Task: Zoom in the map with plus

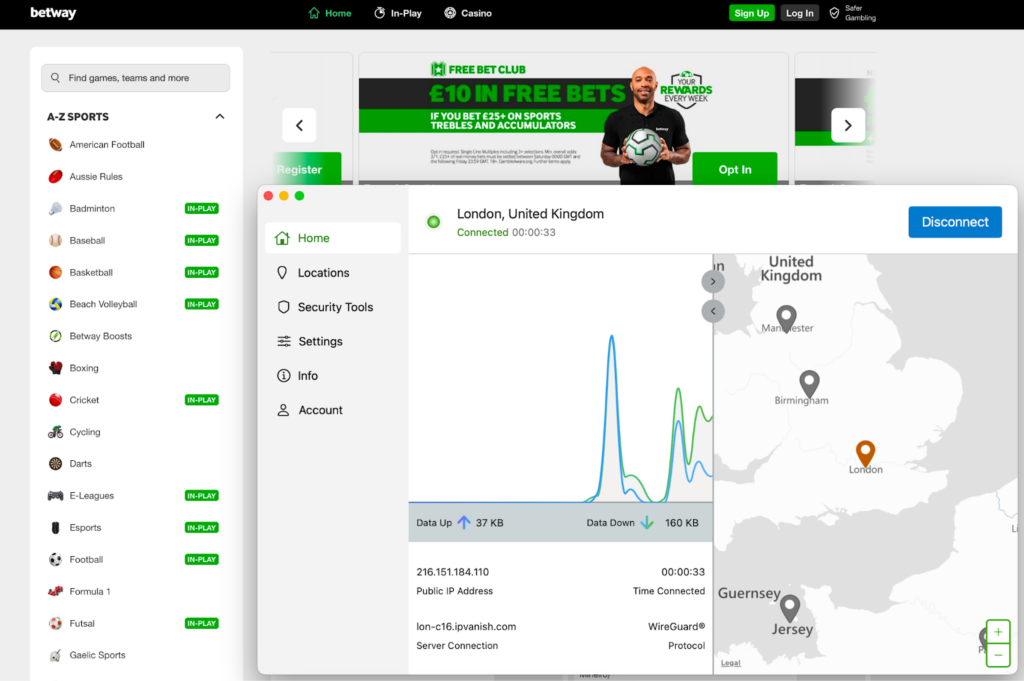Action: (998, 632)
